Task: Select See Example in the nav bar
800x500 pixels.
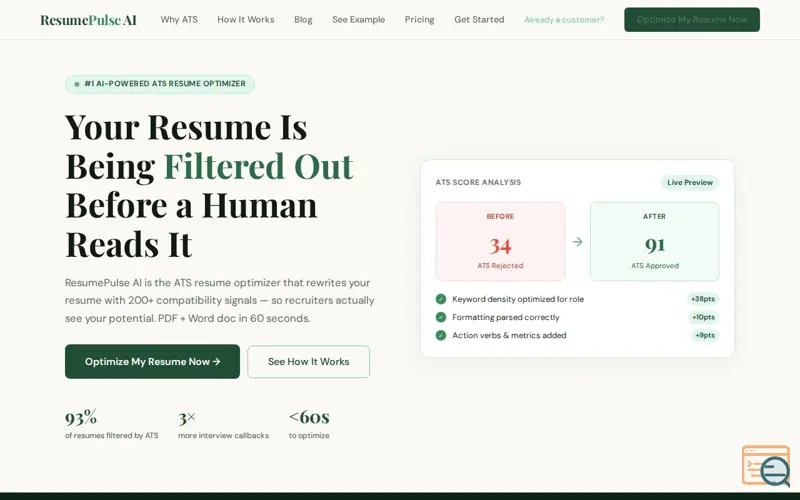Action: click(x=359, y=19)
